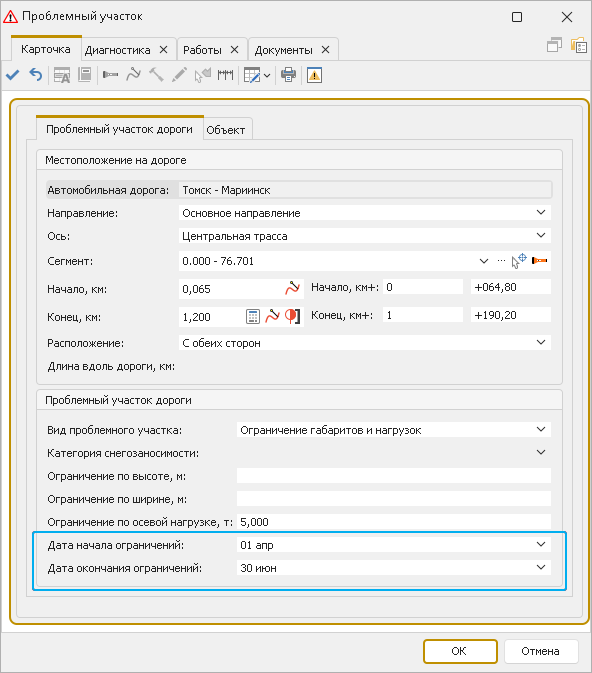Click the calculator icon next to Конец, км
This screenshot has width=592, height=673.
point(253,317)
